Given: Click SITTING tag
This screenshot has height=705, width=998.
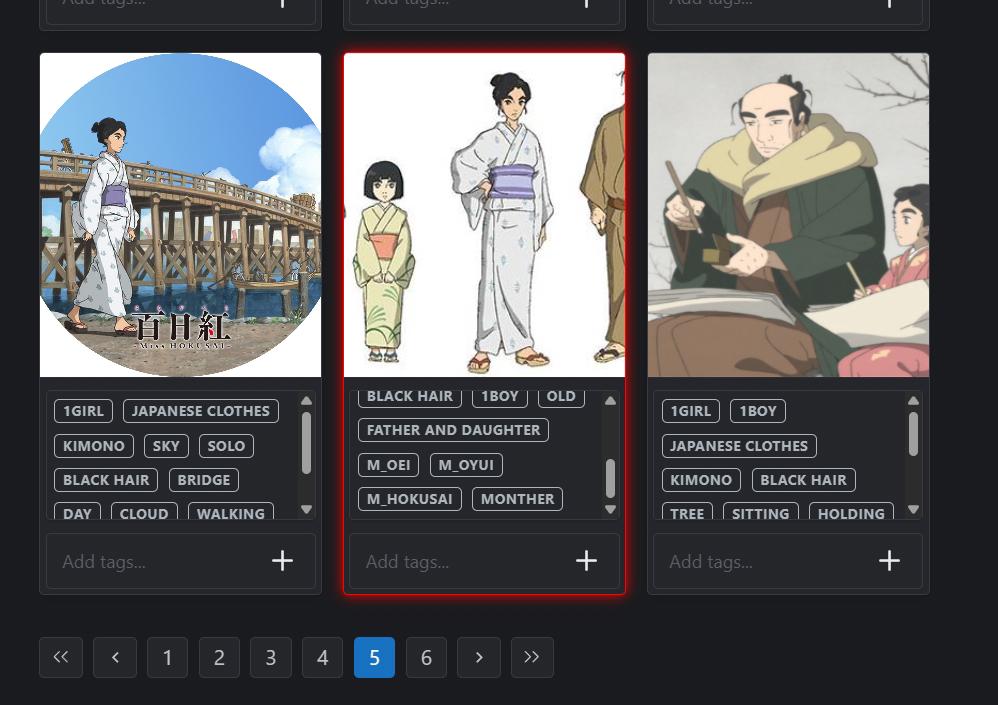Looking at the screenshot, I should coord(761,512).
